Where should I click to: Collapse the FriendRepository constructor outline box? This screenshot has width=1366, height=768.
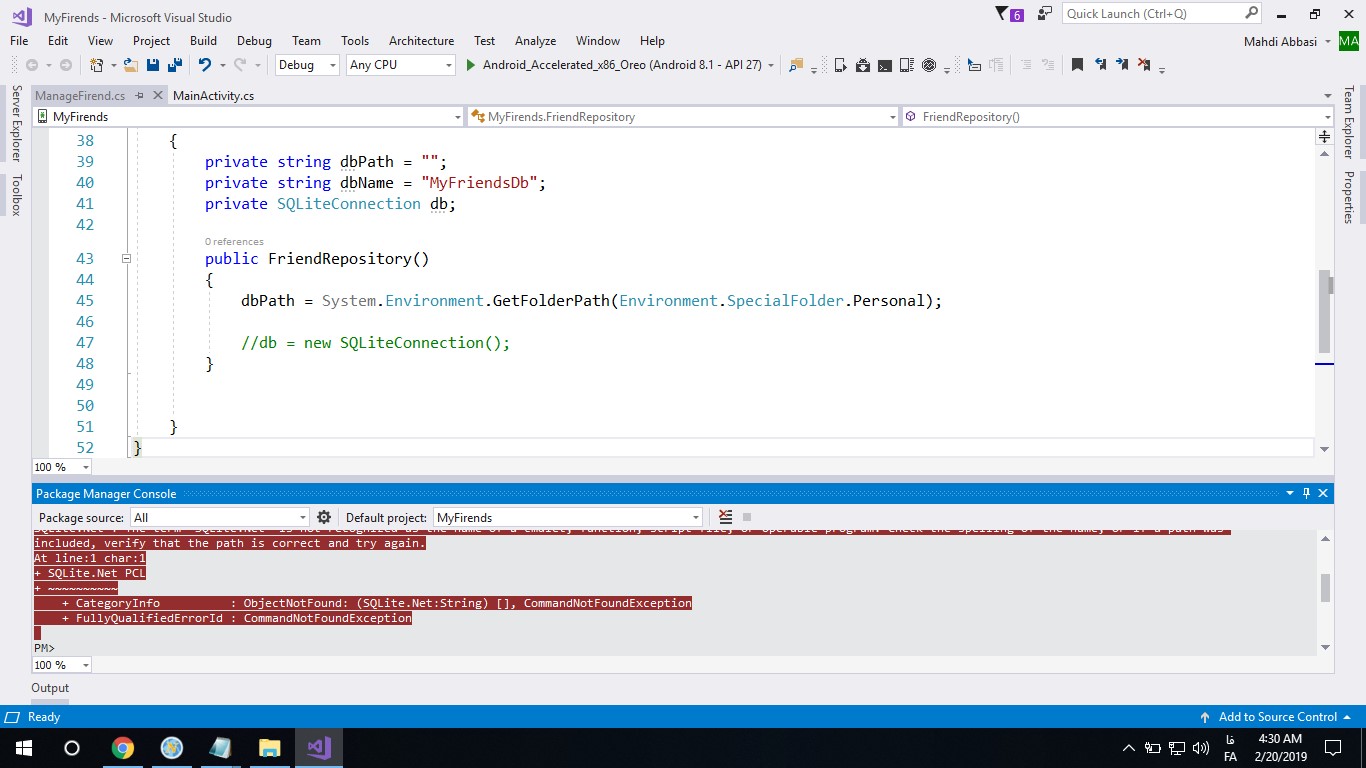point(126,259)
